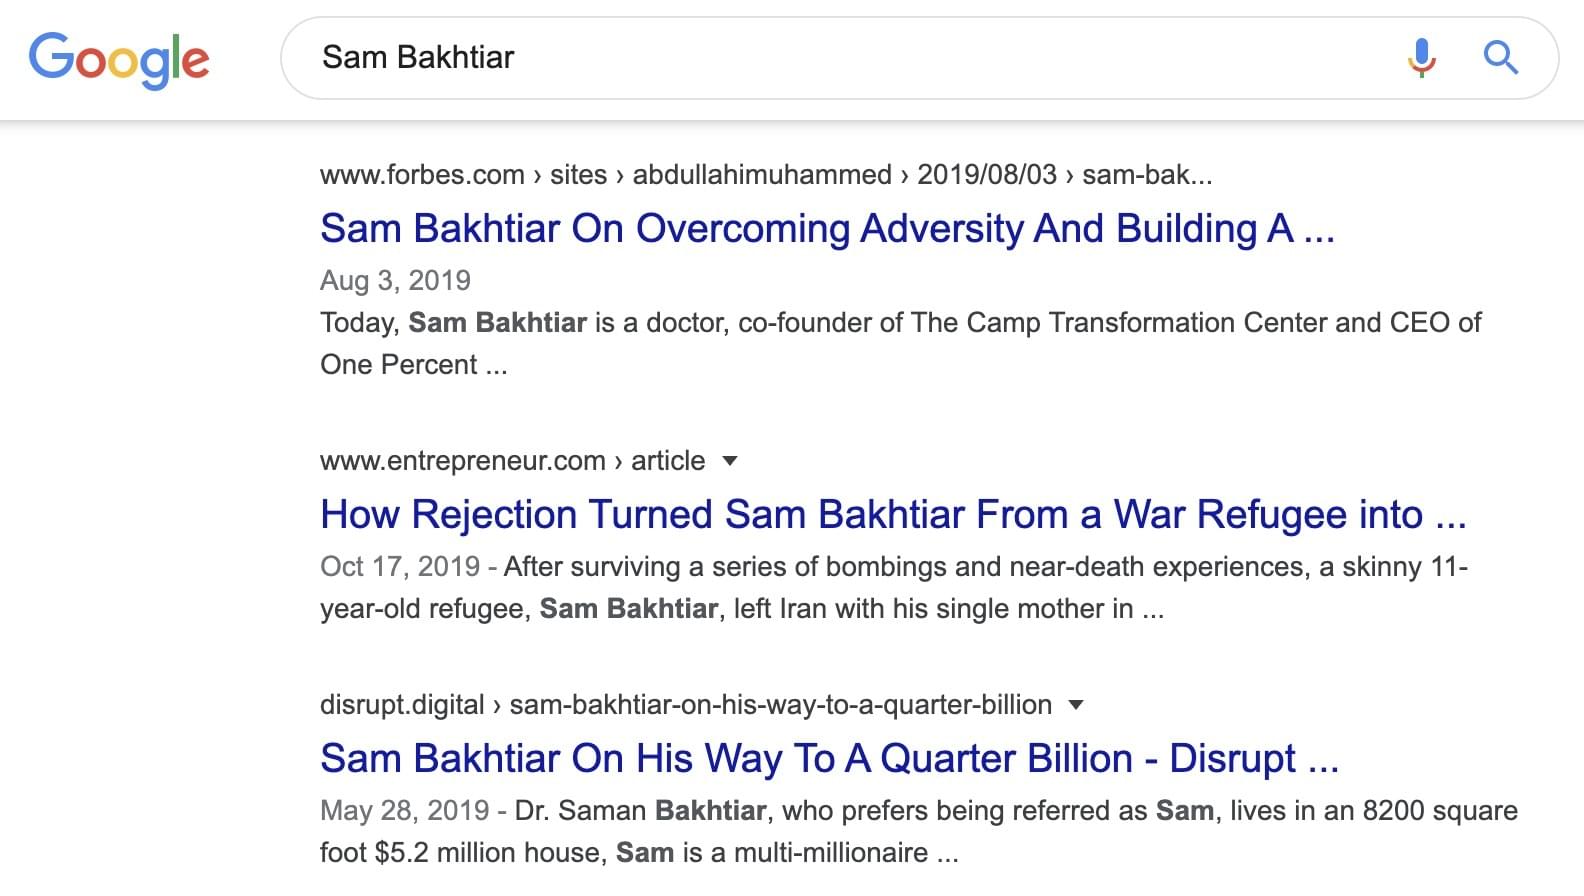Image resolution: width=1584 pixels, height=896 pixels.
Task: Click the Aug 3, 2019 date
Action: point(395,281)
